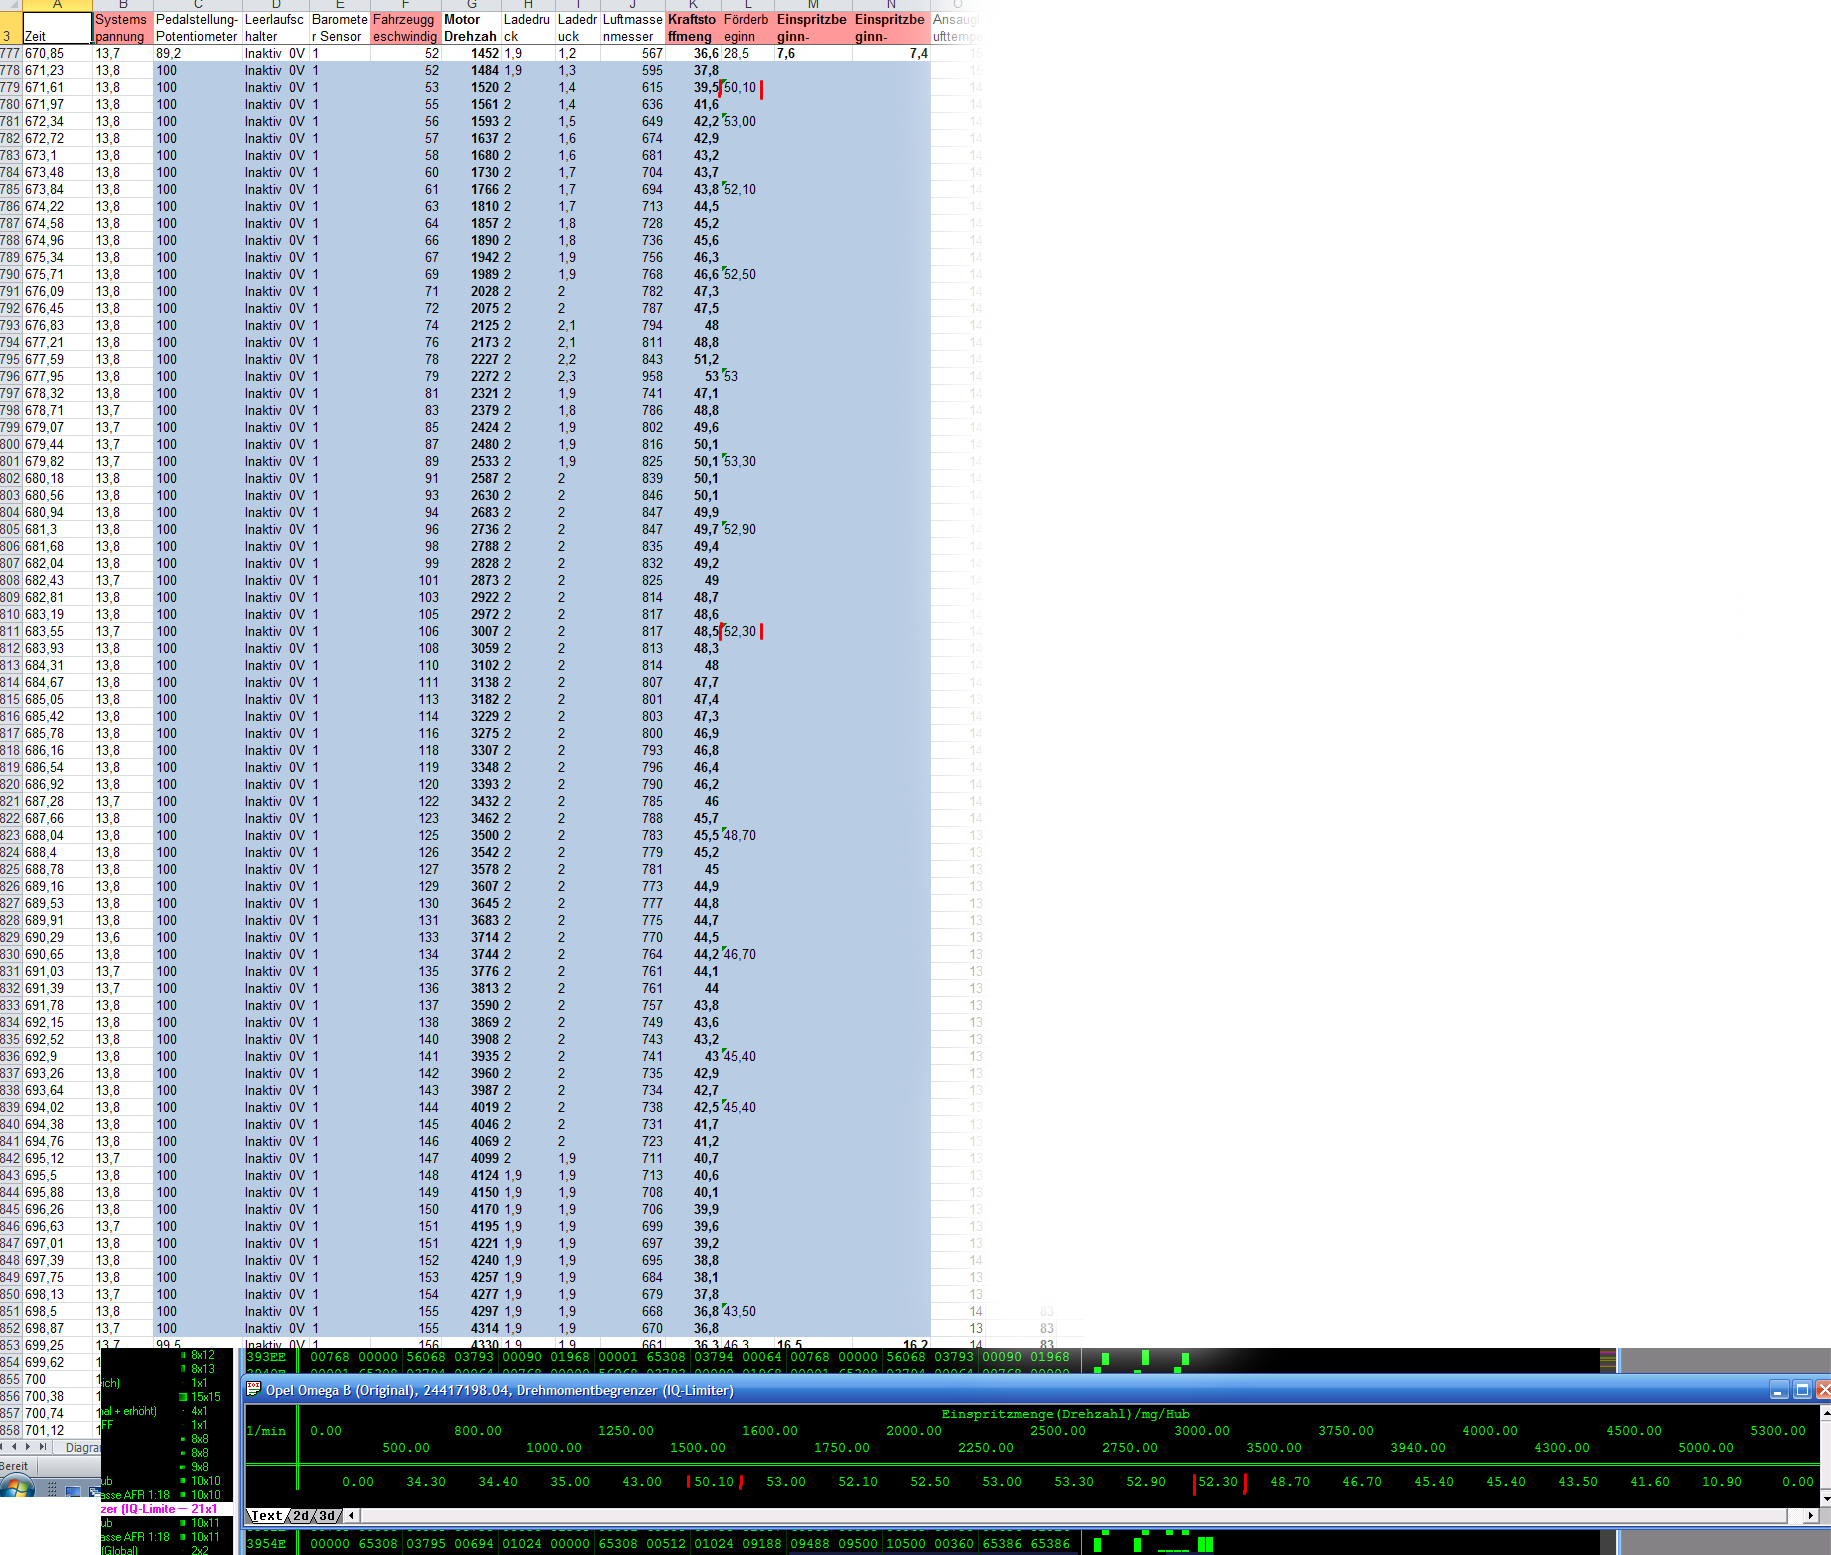Select the 9x8 map in the list
The image size is (1831, 1555).
pyautogui.click(x=200, y=1467)
